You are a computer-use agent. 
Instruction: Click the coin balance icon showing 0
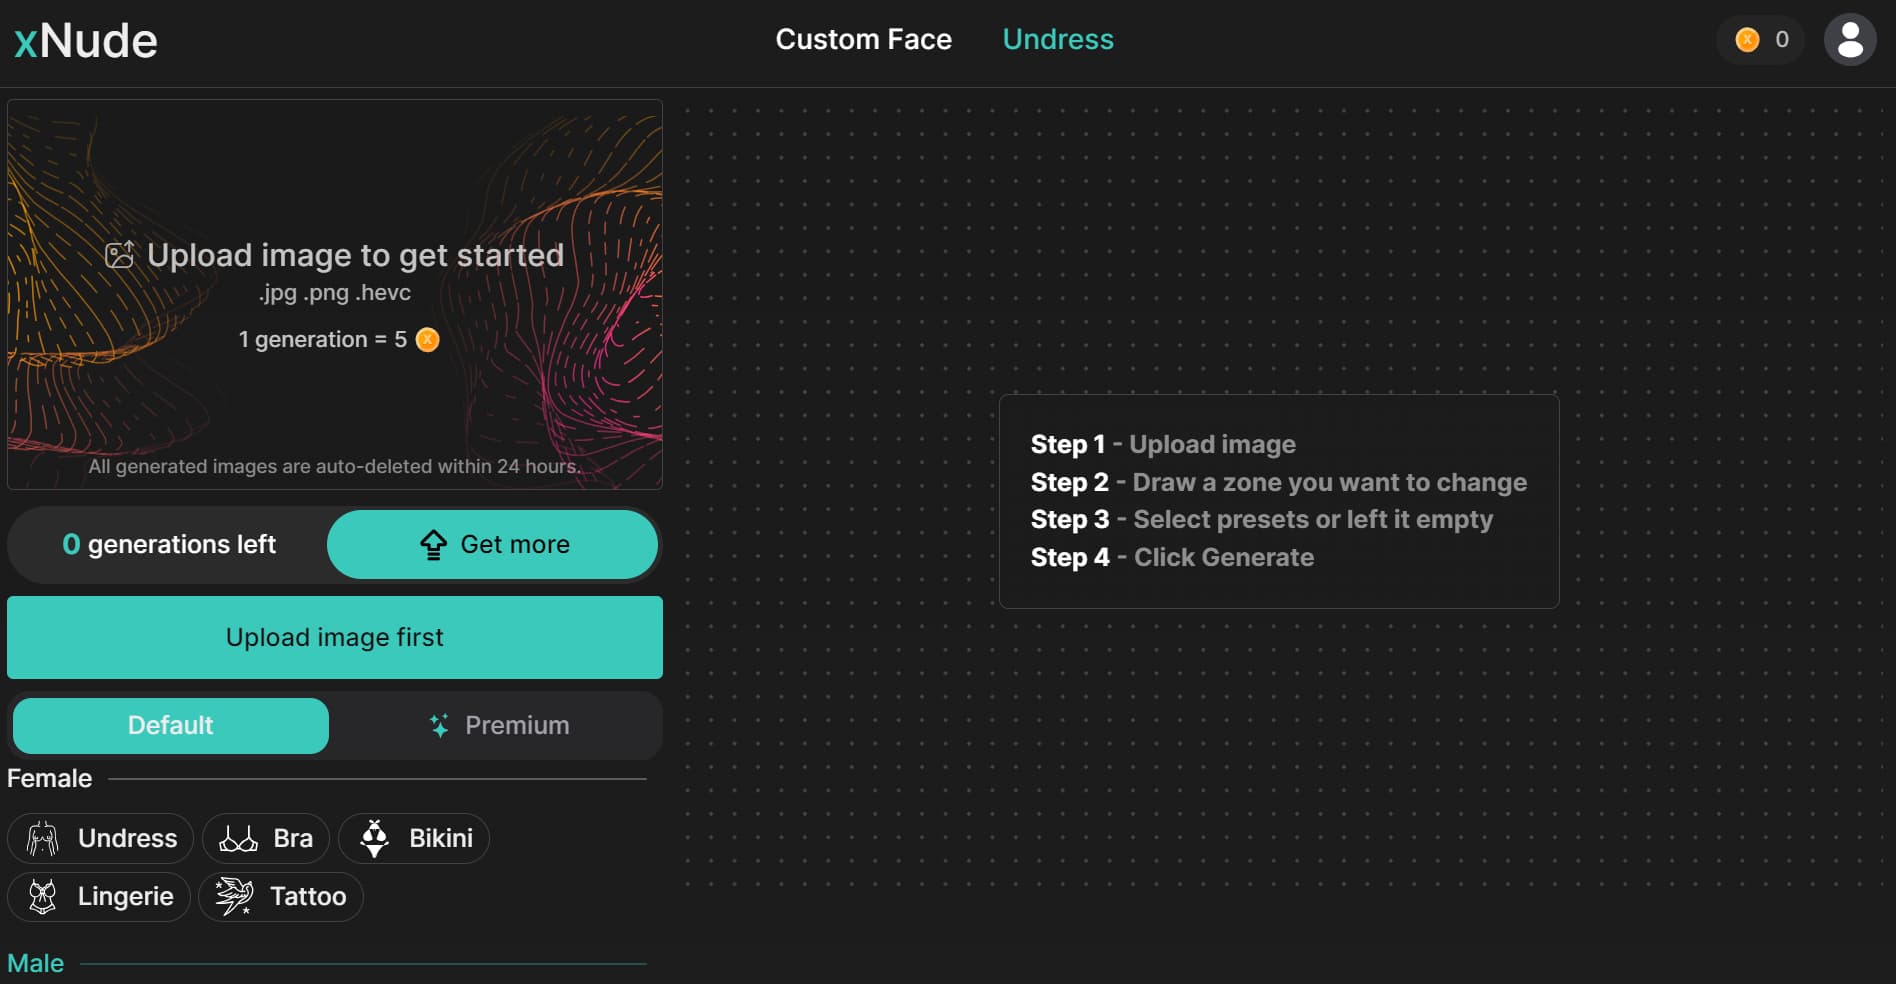coord(1747,40)
